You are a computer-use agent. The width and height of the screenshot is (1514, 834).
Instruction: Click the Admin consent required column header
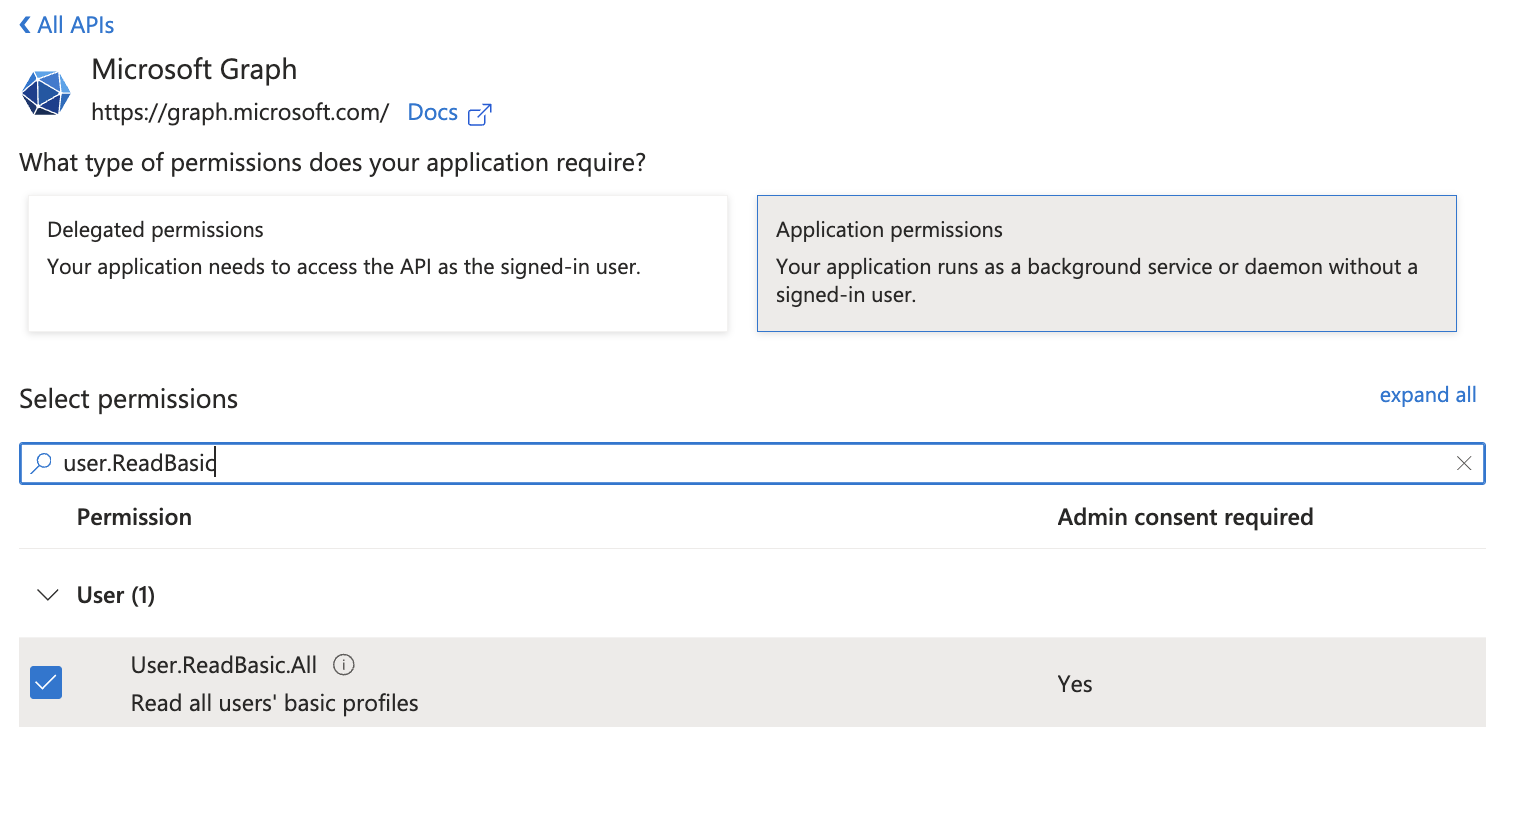(x=1185, y=517)
